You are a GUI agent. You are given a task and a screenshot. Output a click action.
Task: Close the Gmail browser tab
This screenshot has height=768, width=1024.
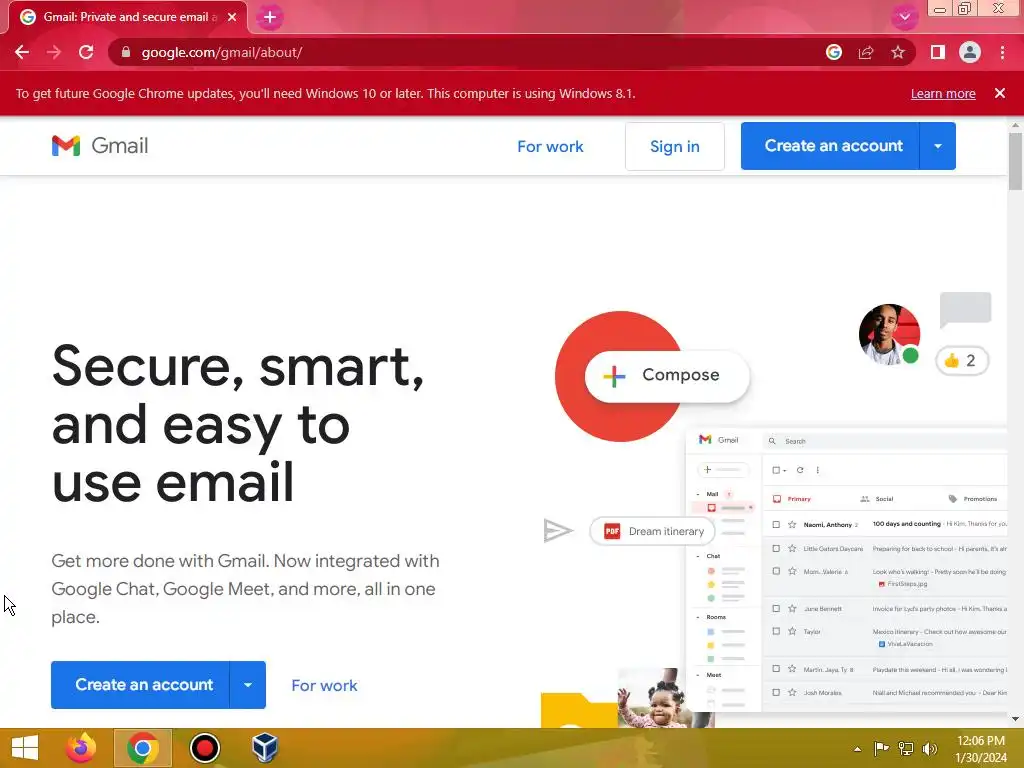tap(232, 18)
